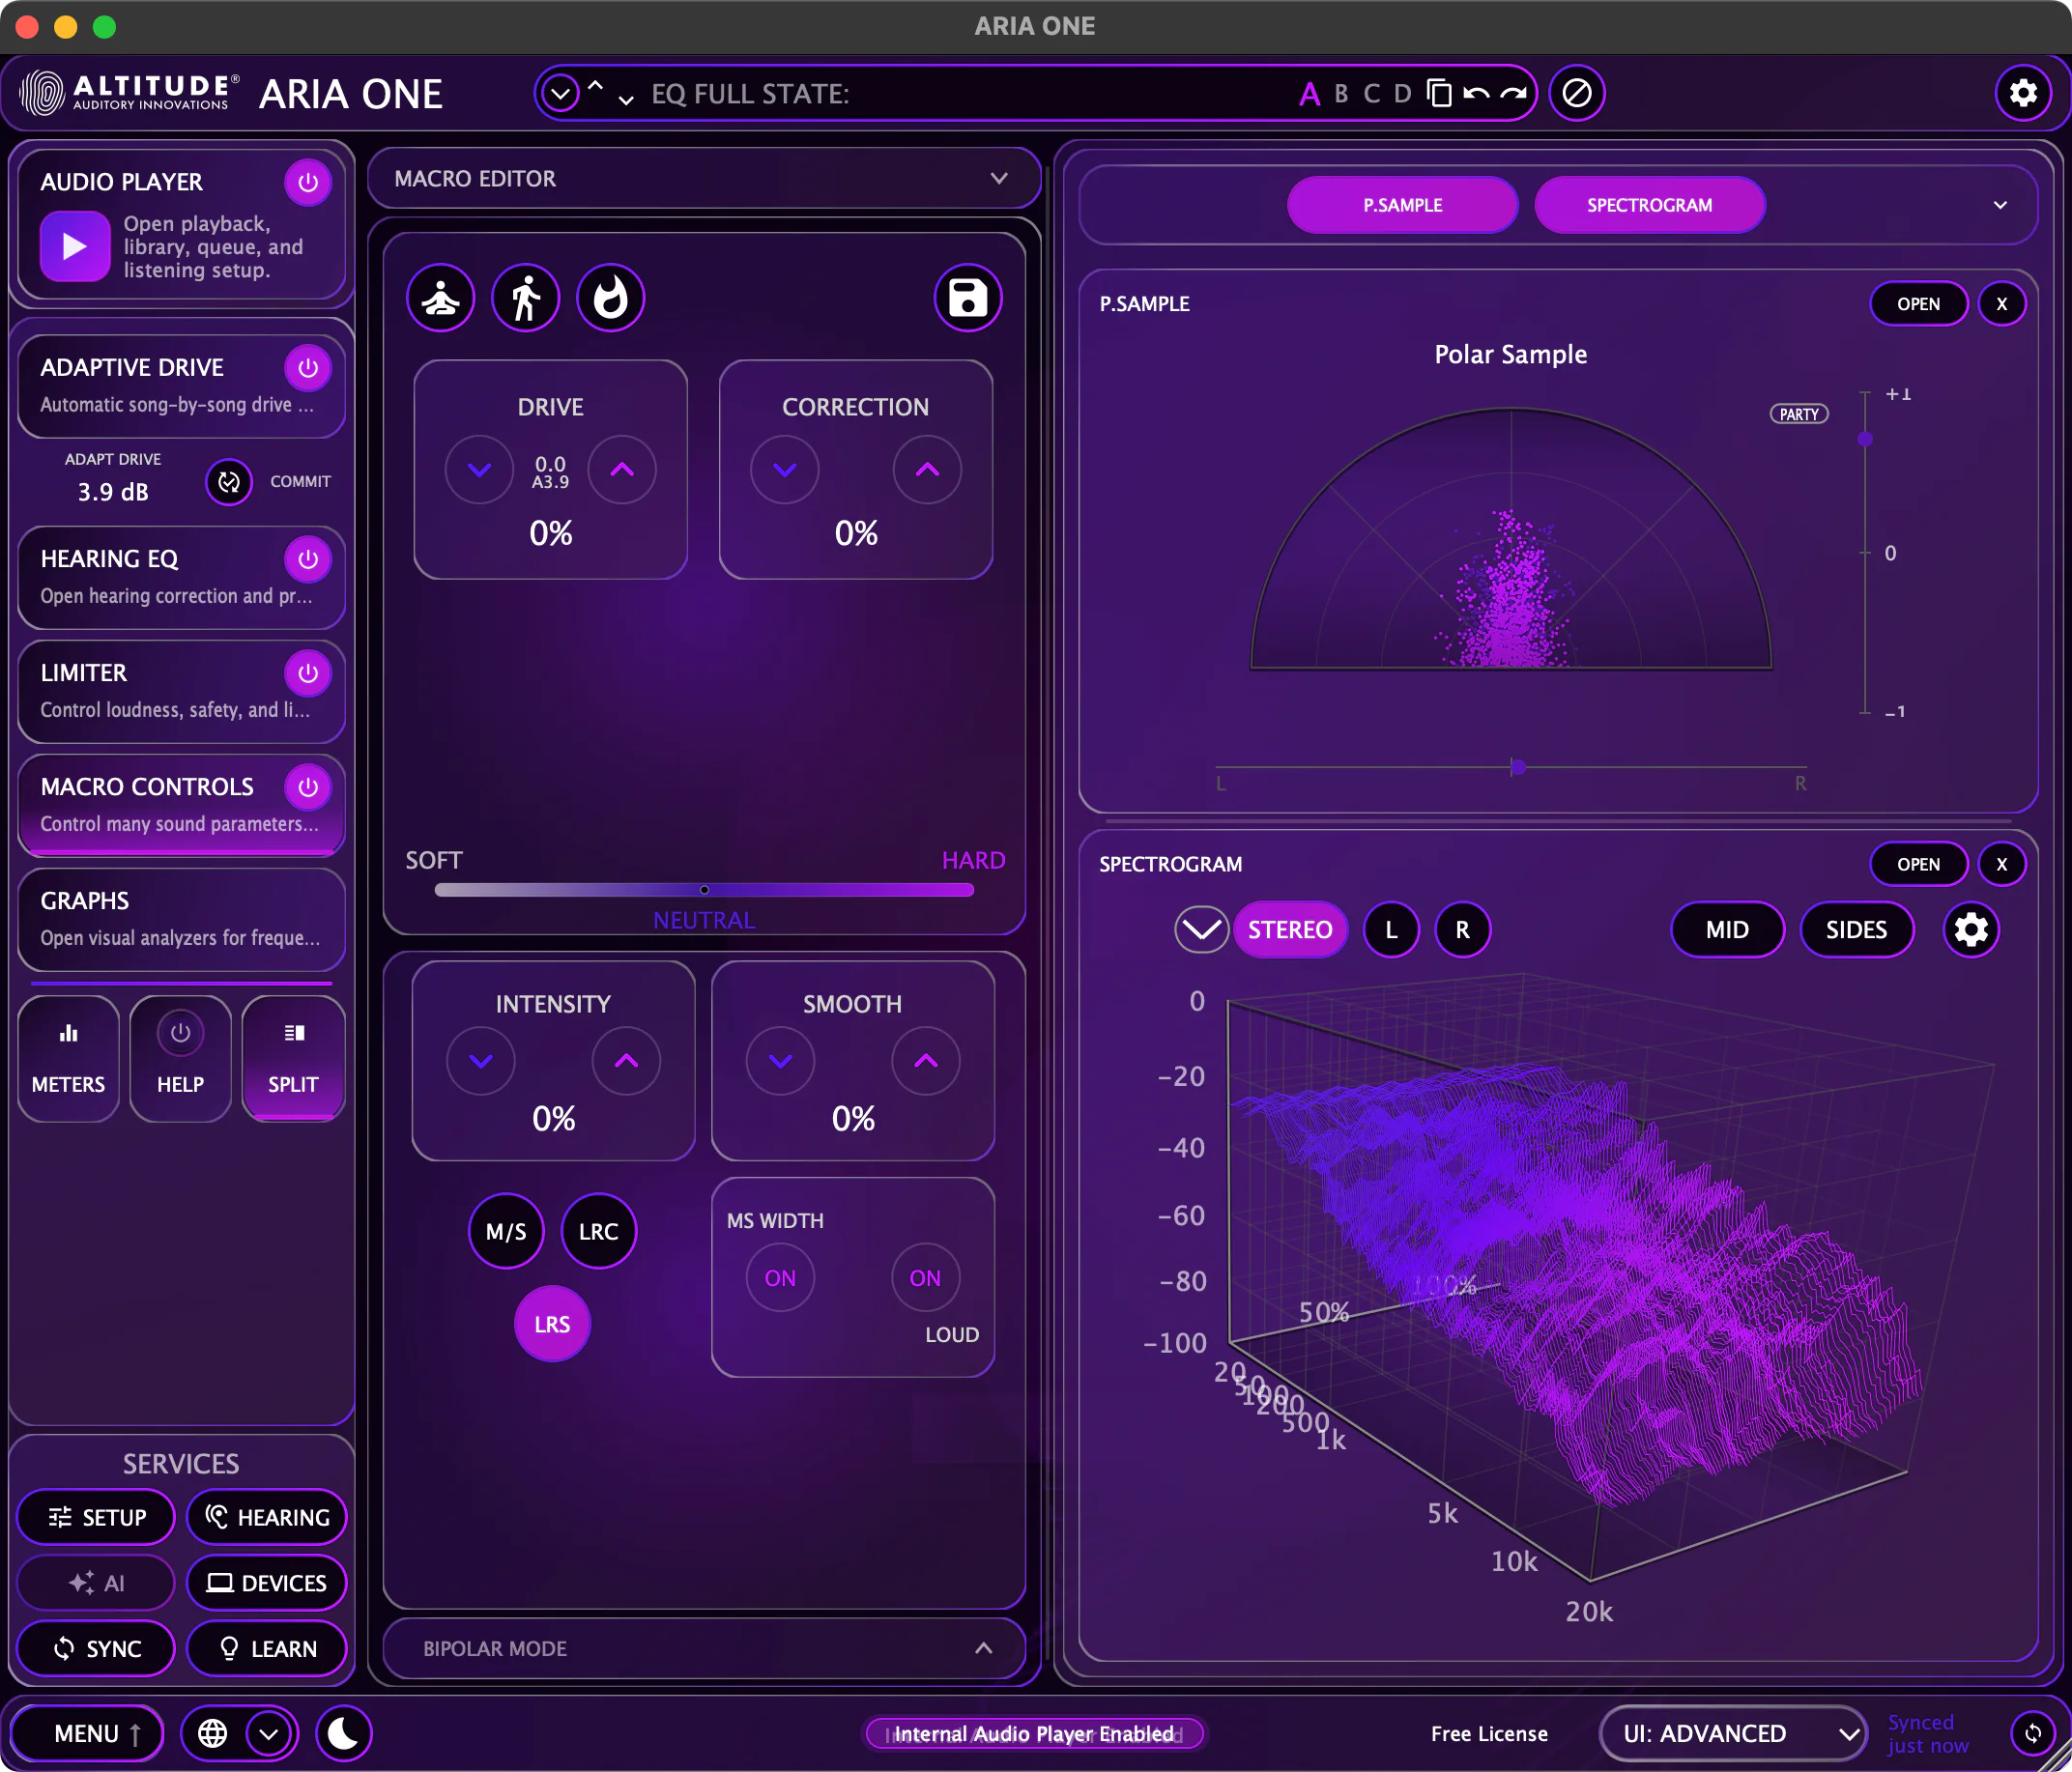The width and height of the screenshot is (2072, 1772).
Task: Decrease the Correction value
Action: (785, 469)
